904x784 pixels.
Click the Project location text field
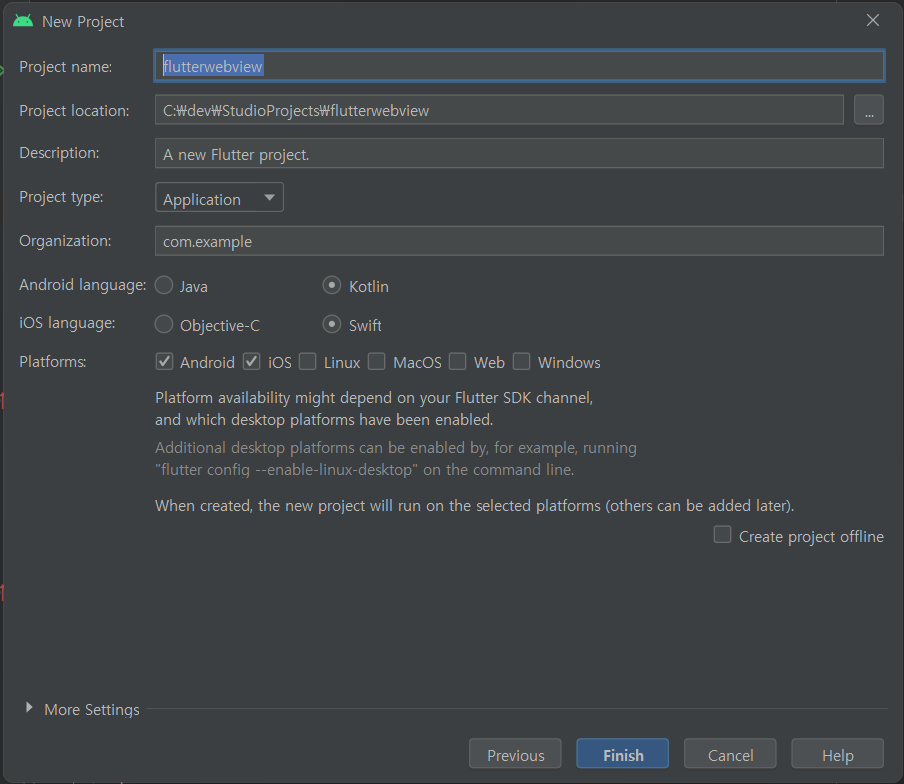click(499, 110)
